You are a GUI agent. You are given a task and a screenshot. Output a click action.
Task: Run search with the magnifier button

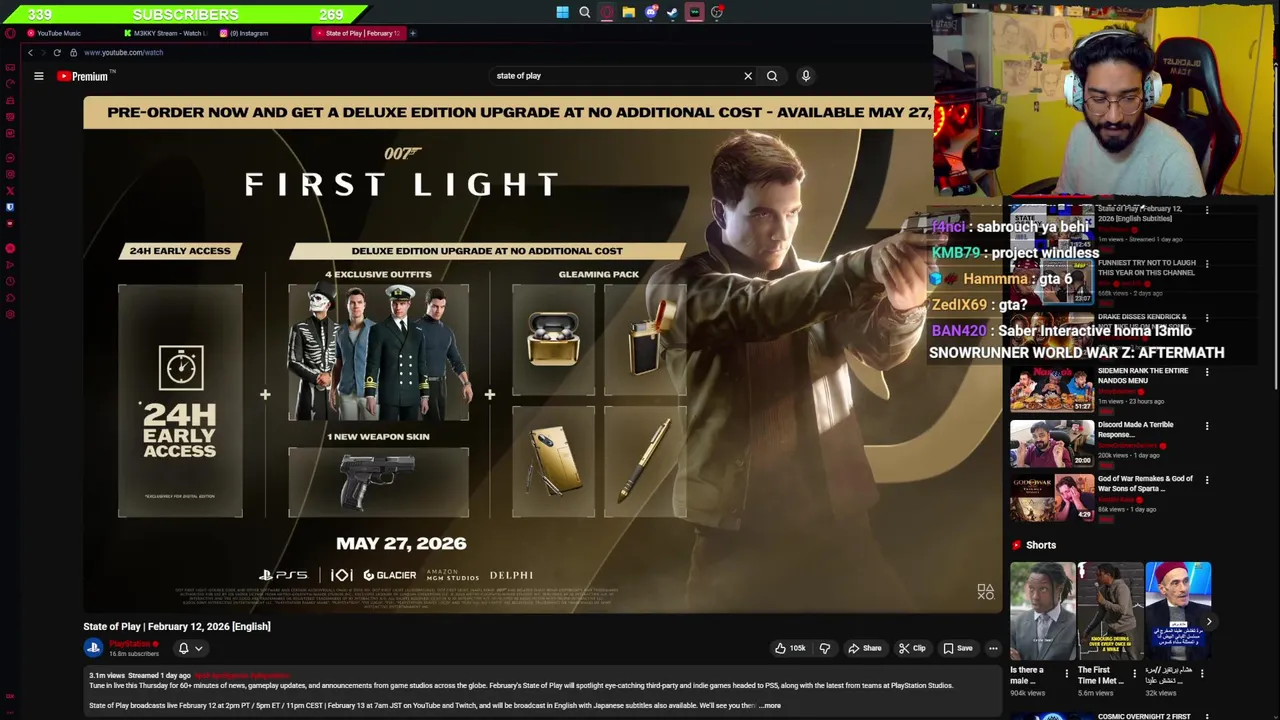coord(772,76)
